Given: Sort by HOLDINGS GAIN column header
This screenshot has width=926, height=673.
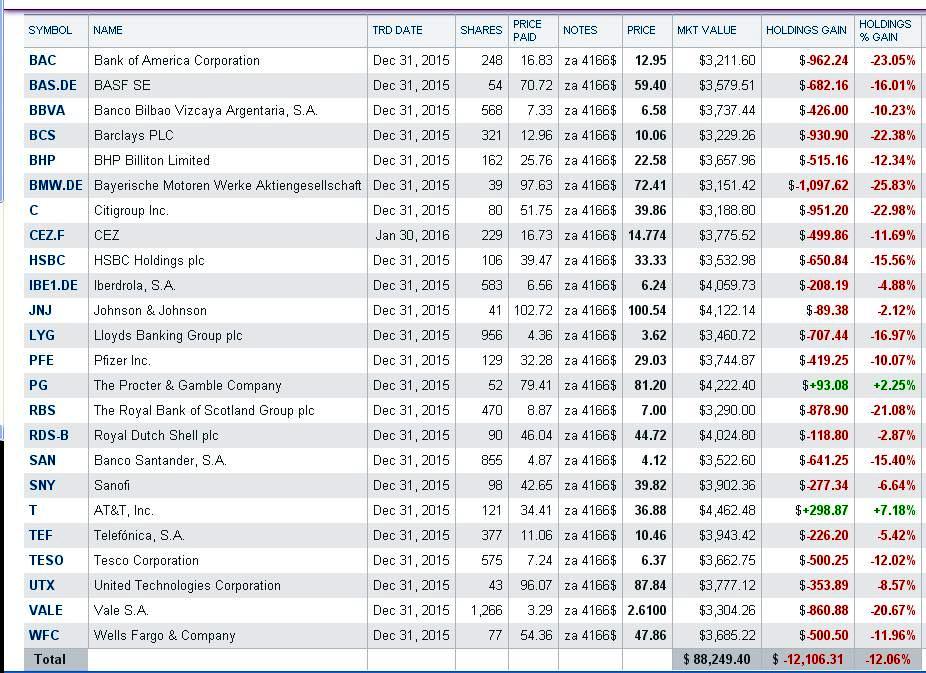Looking at the screenshot, I should click(806, 30).
